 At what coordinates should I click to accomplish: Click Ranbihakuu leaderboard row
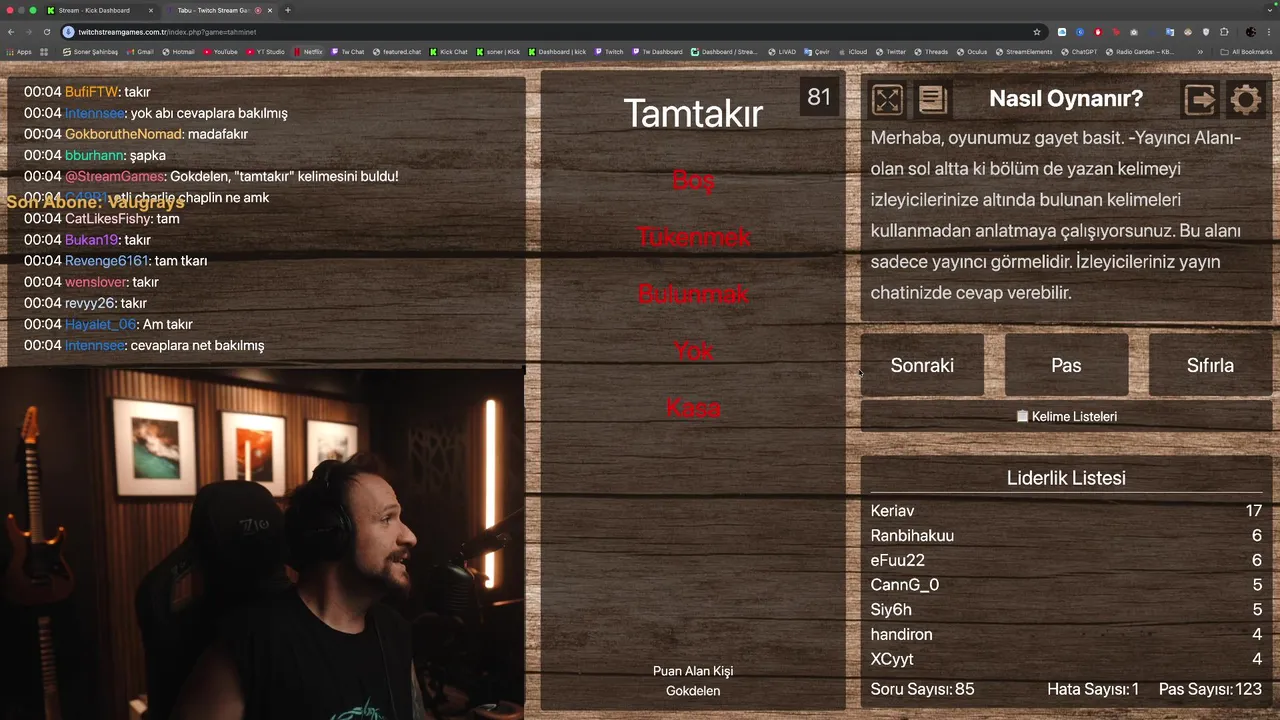1066,536
